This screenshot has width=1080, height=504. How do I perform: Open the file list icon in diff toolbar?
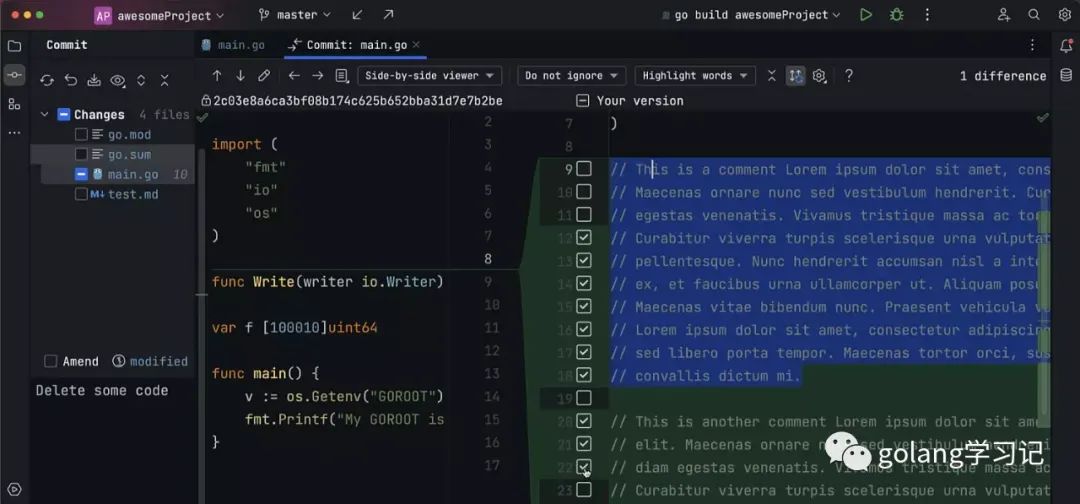pos(341,76)
